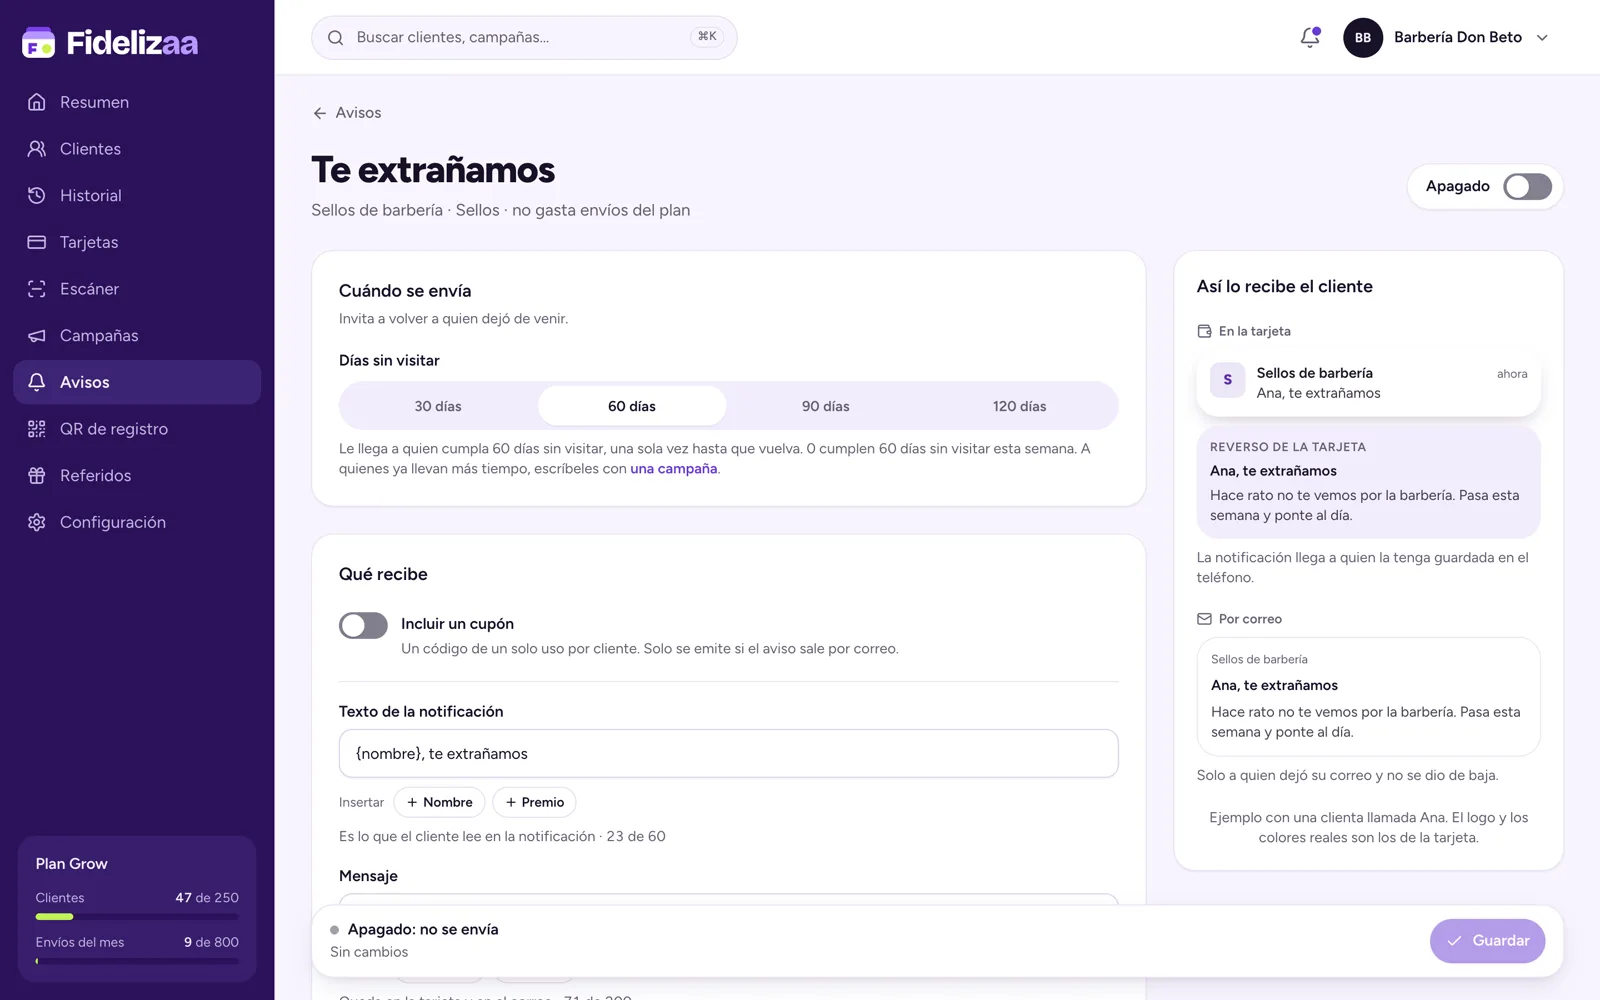Open Tarjetas via its card icon
This screenshot has height=1000, width=1600.
click(37, 242)
